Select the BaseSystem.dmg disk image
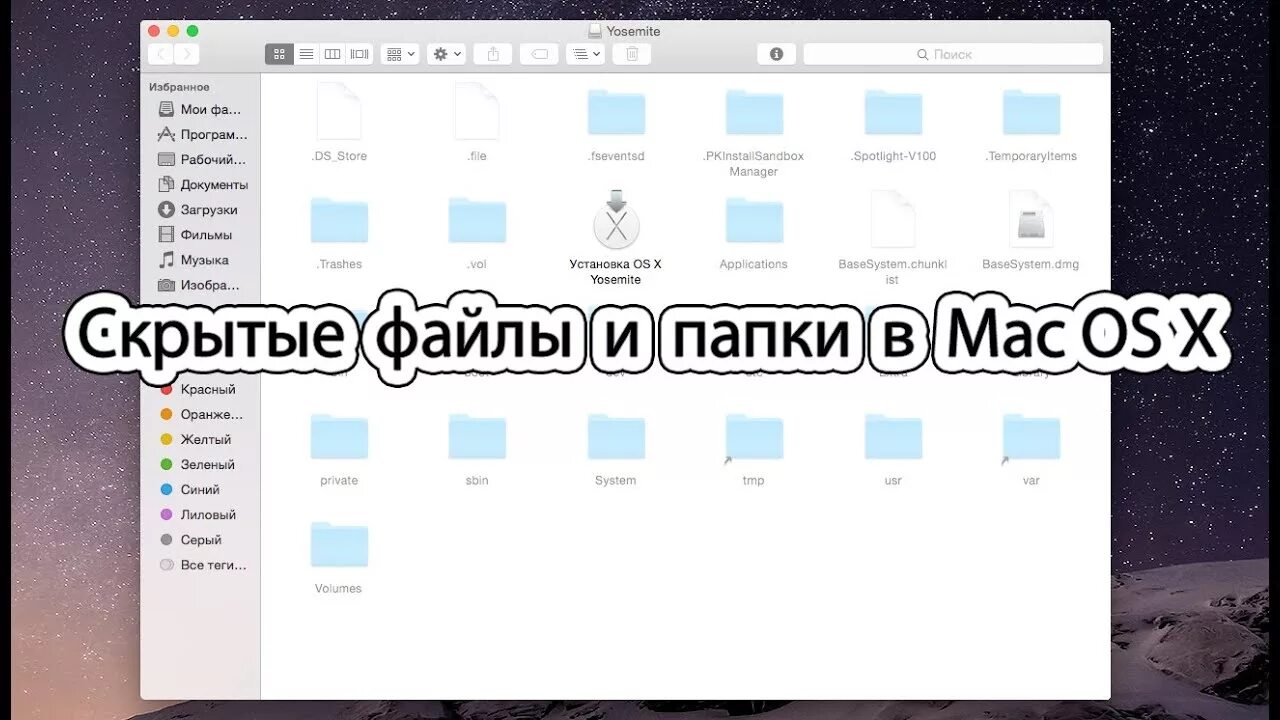The height and width of the screenshot is (720, 1280). (x=1031, y=220)
